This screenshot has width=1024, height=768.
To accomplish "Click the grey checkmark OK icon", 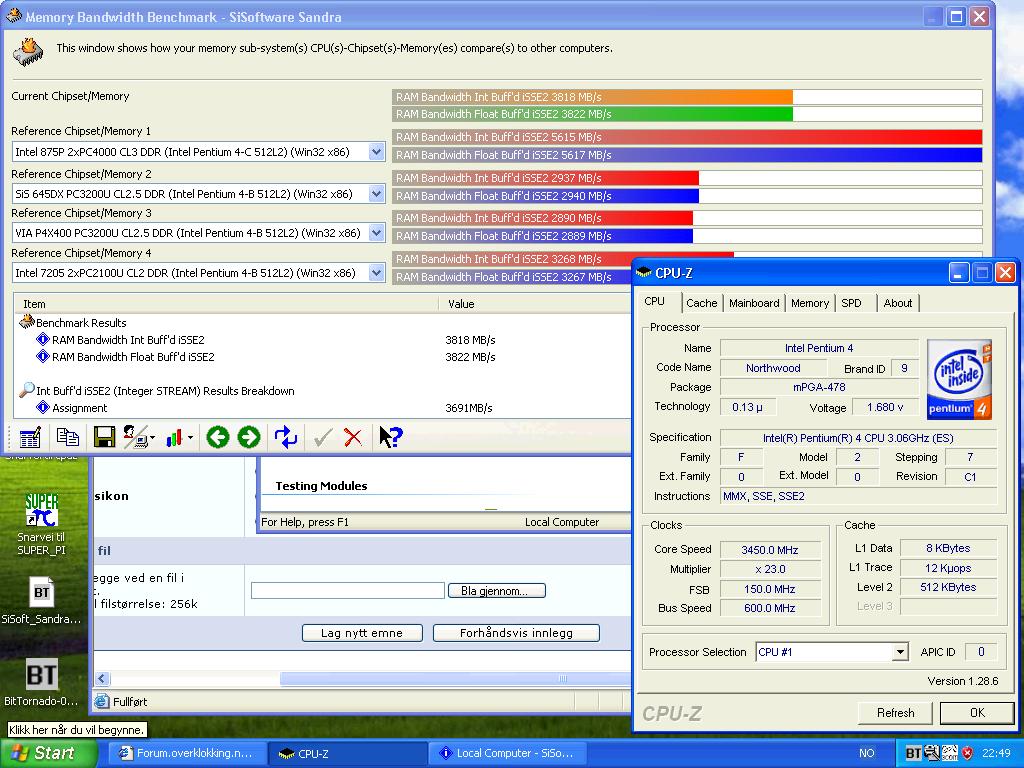I will 323,438.
